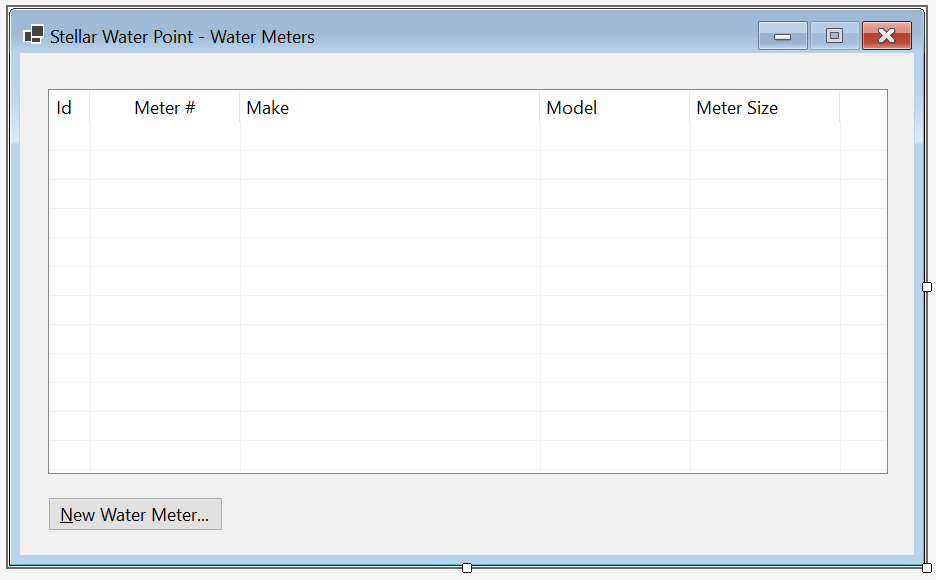Click the first empty row under Make
Image resolution: width=936 pixels, height=580 pixels.
[x=390, y=137]
